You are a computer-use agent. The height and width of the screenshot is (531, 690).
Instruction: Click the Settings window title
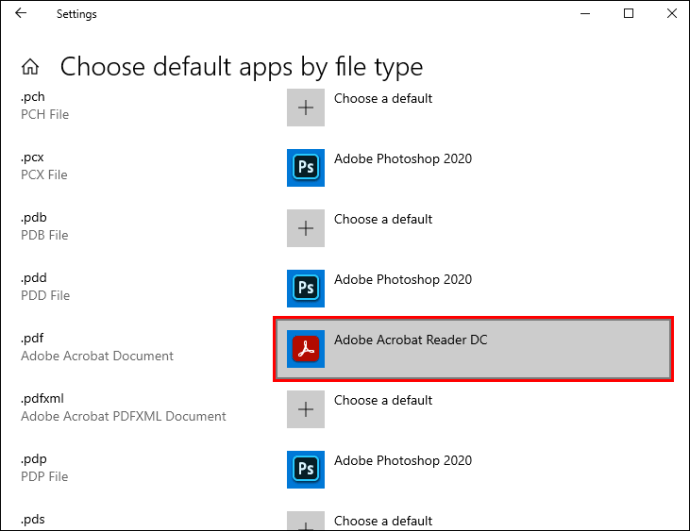77,14
